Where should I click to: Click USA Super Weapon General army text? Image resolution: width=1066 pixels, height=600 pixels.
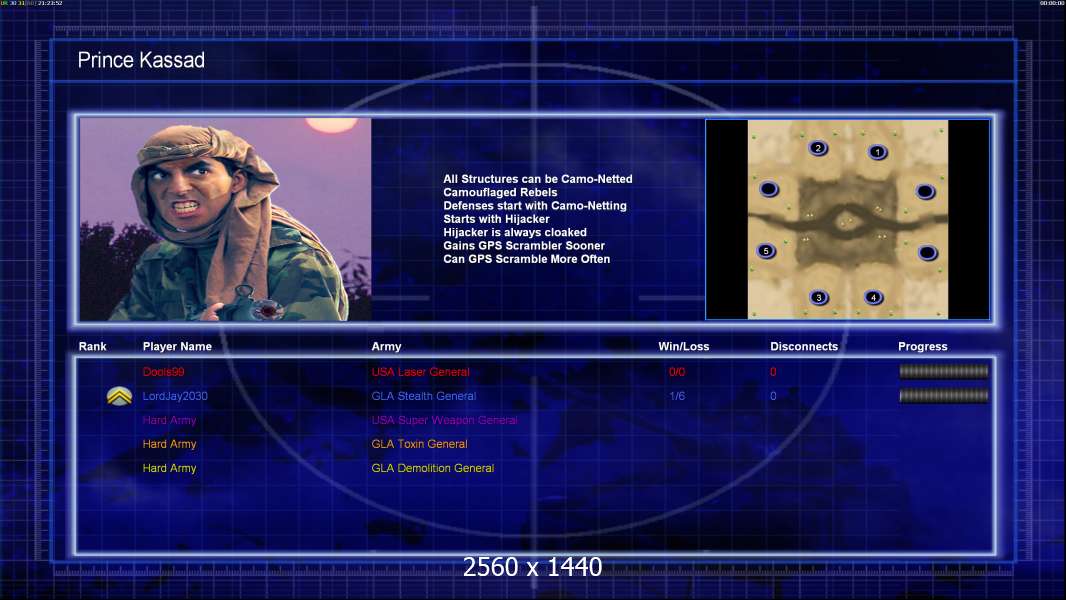(444, 420)
